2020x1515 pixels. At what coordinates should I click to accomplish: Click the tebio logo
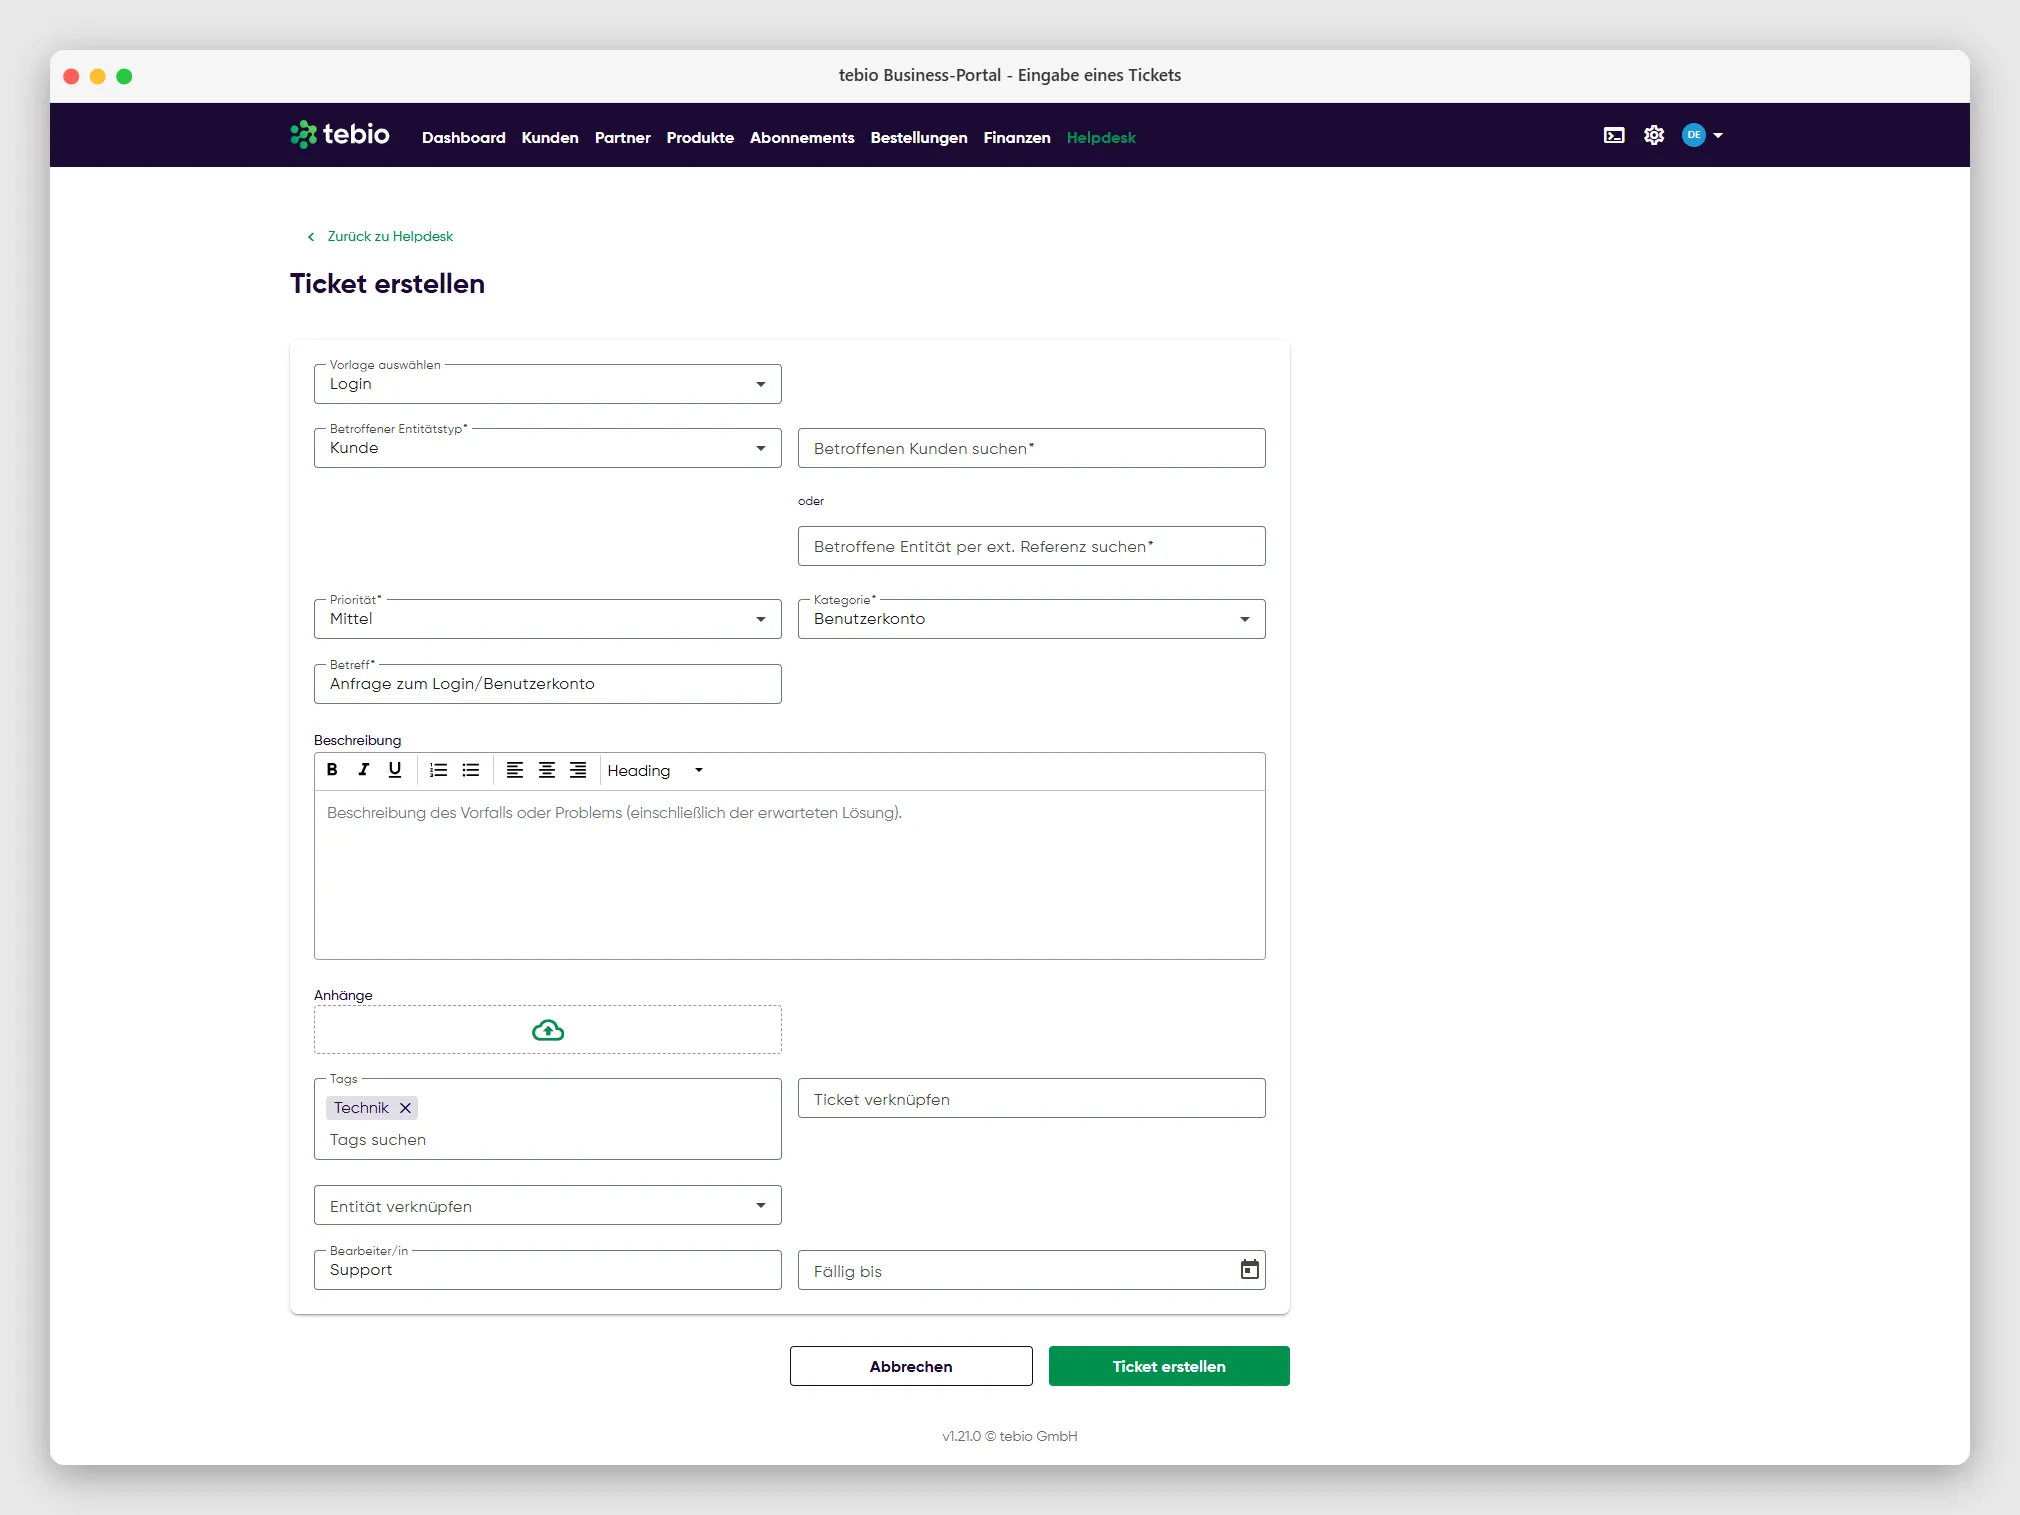[x=340, y=134]
